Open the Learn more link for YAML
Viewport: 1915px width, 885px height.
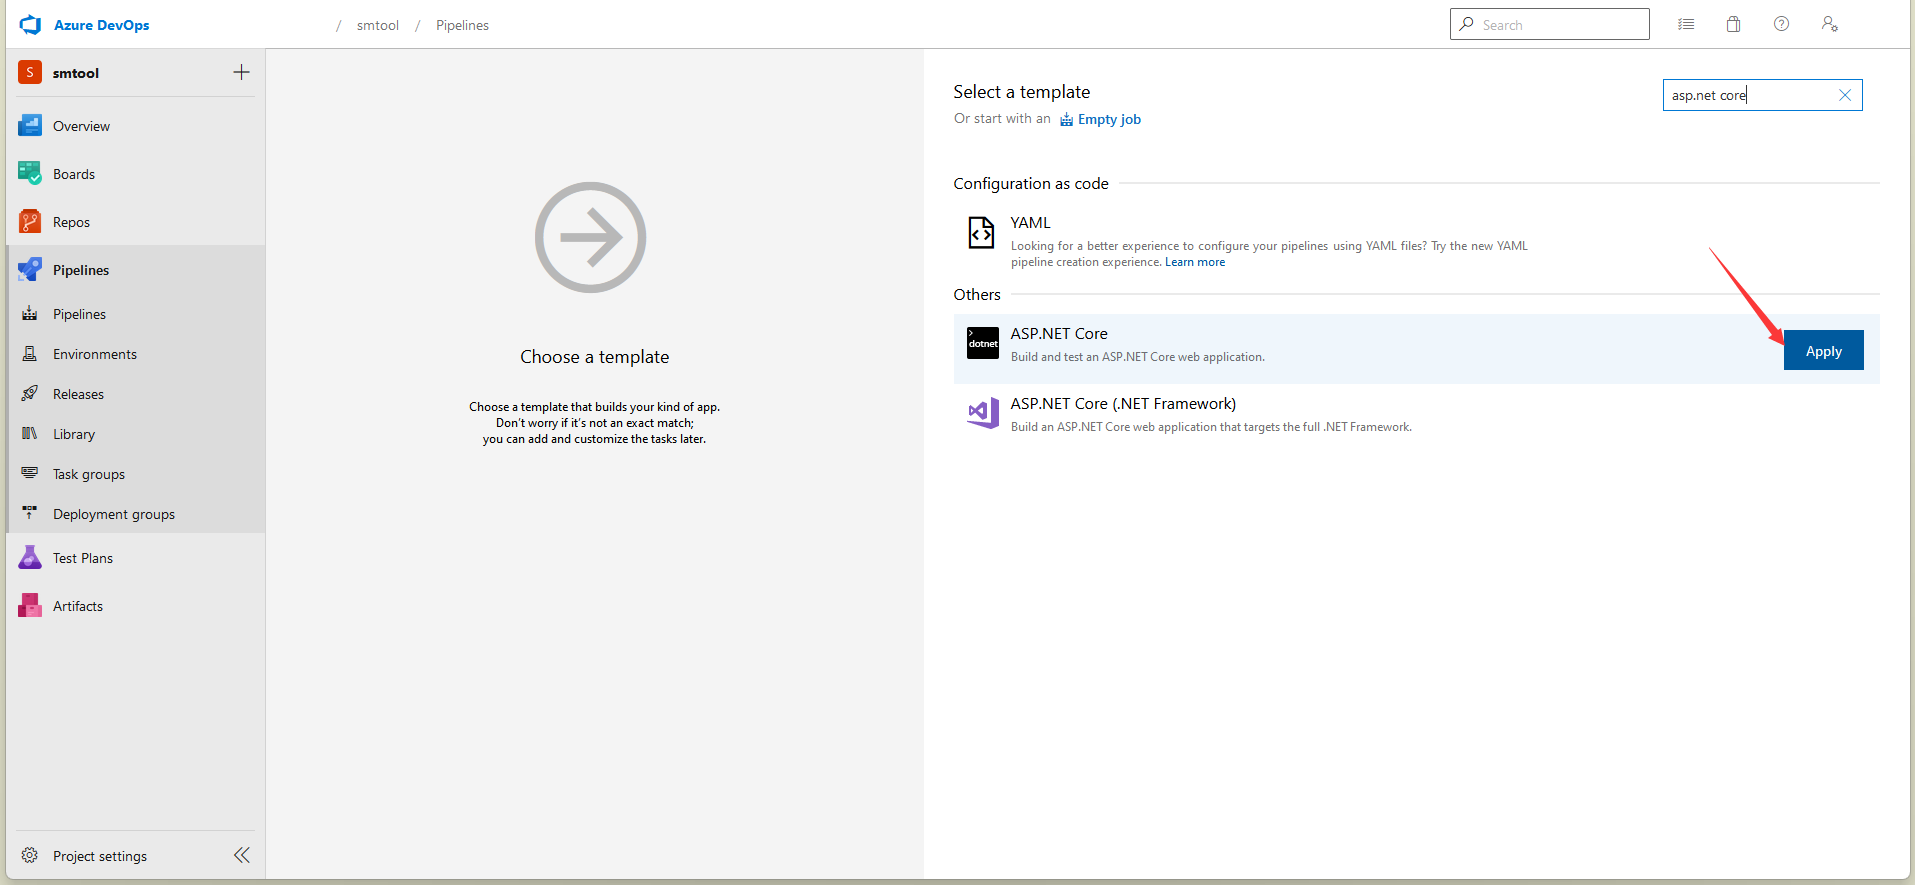click(x=1194, y=262)
